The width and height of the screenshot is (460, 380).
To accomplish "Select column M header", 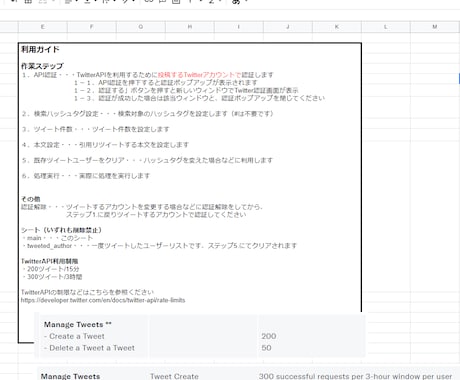I will (x=435, y=27).
